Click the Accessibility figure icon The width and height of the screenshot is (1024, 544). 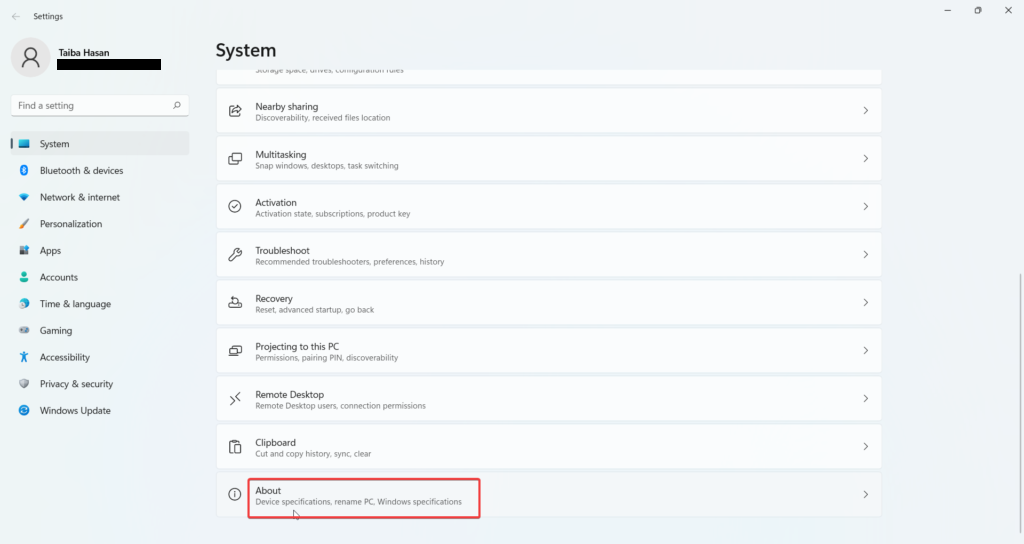click(x=24, y=357)
